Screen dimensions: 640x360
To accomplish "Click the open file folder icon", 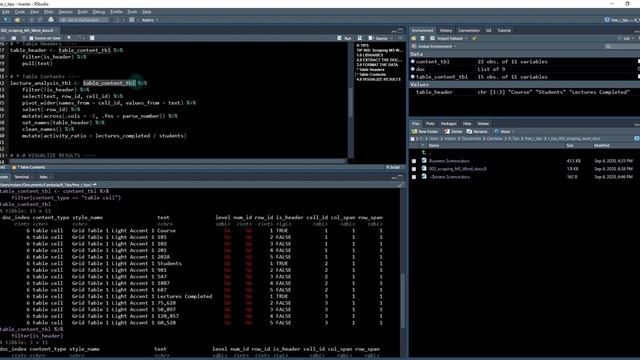I will pyautogui.click(x=17, y=20).
